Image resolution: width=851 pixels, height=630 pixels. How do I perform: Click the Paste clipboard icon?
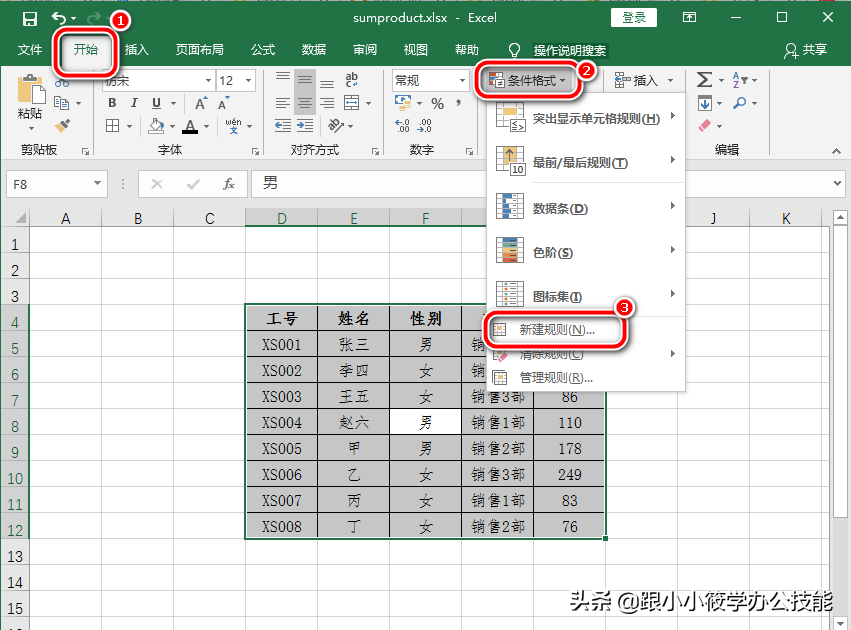pos(31,89)
